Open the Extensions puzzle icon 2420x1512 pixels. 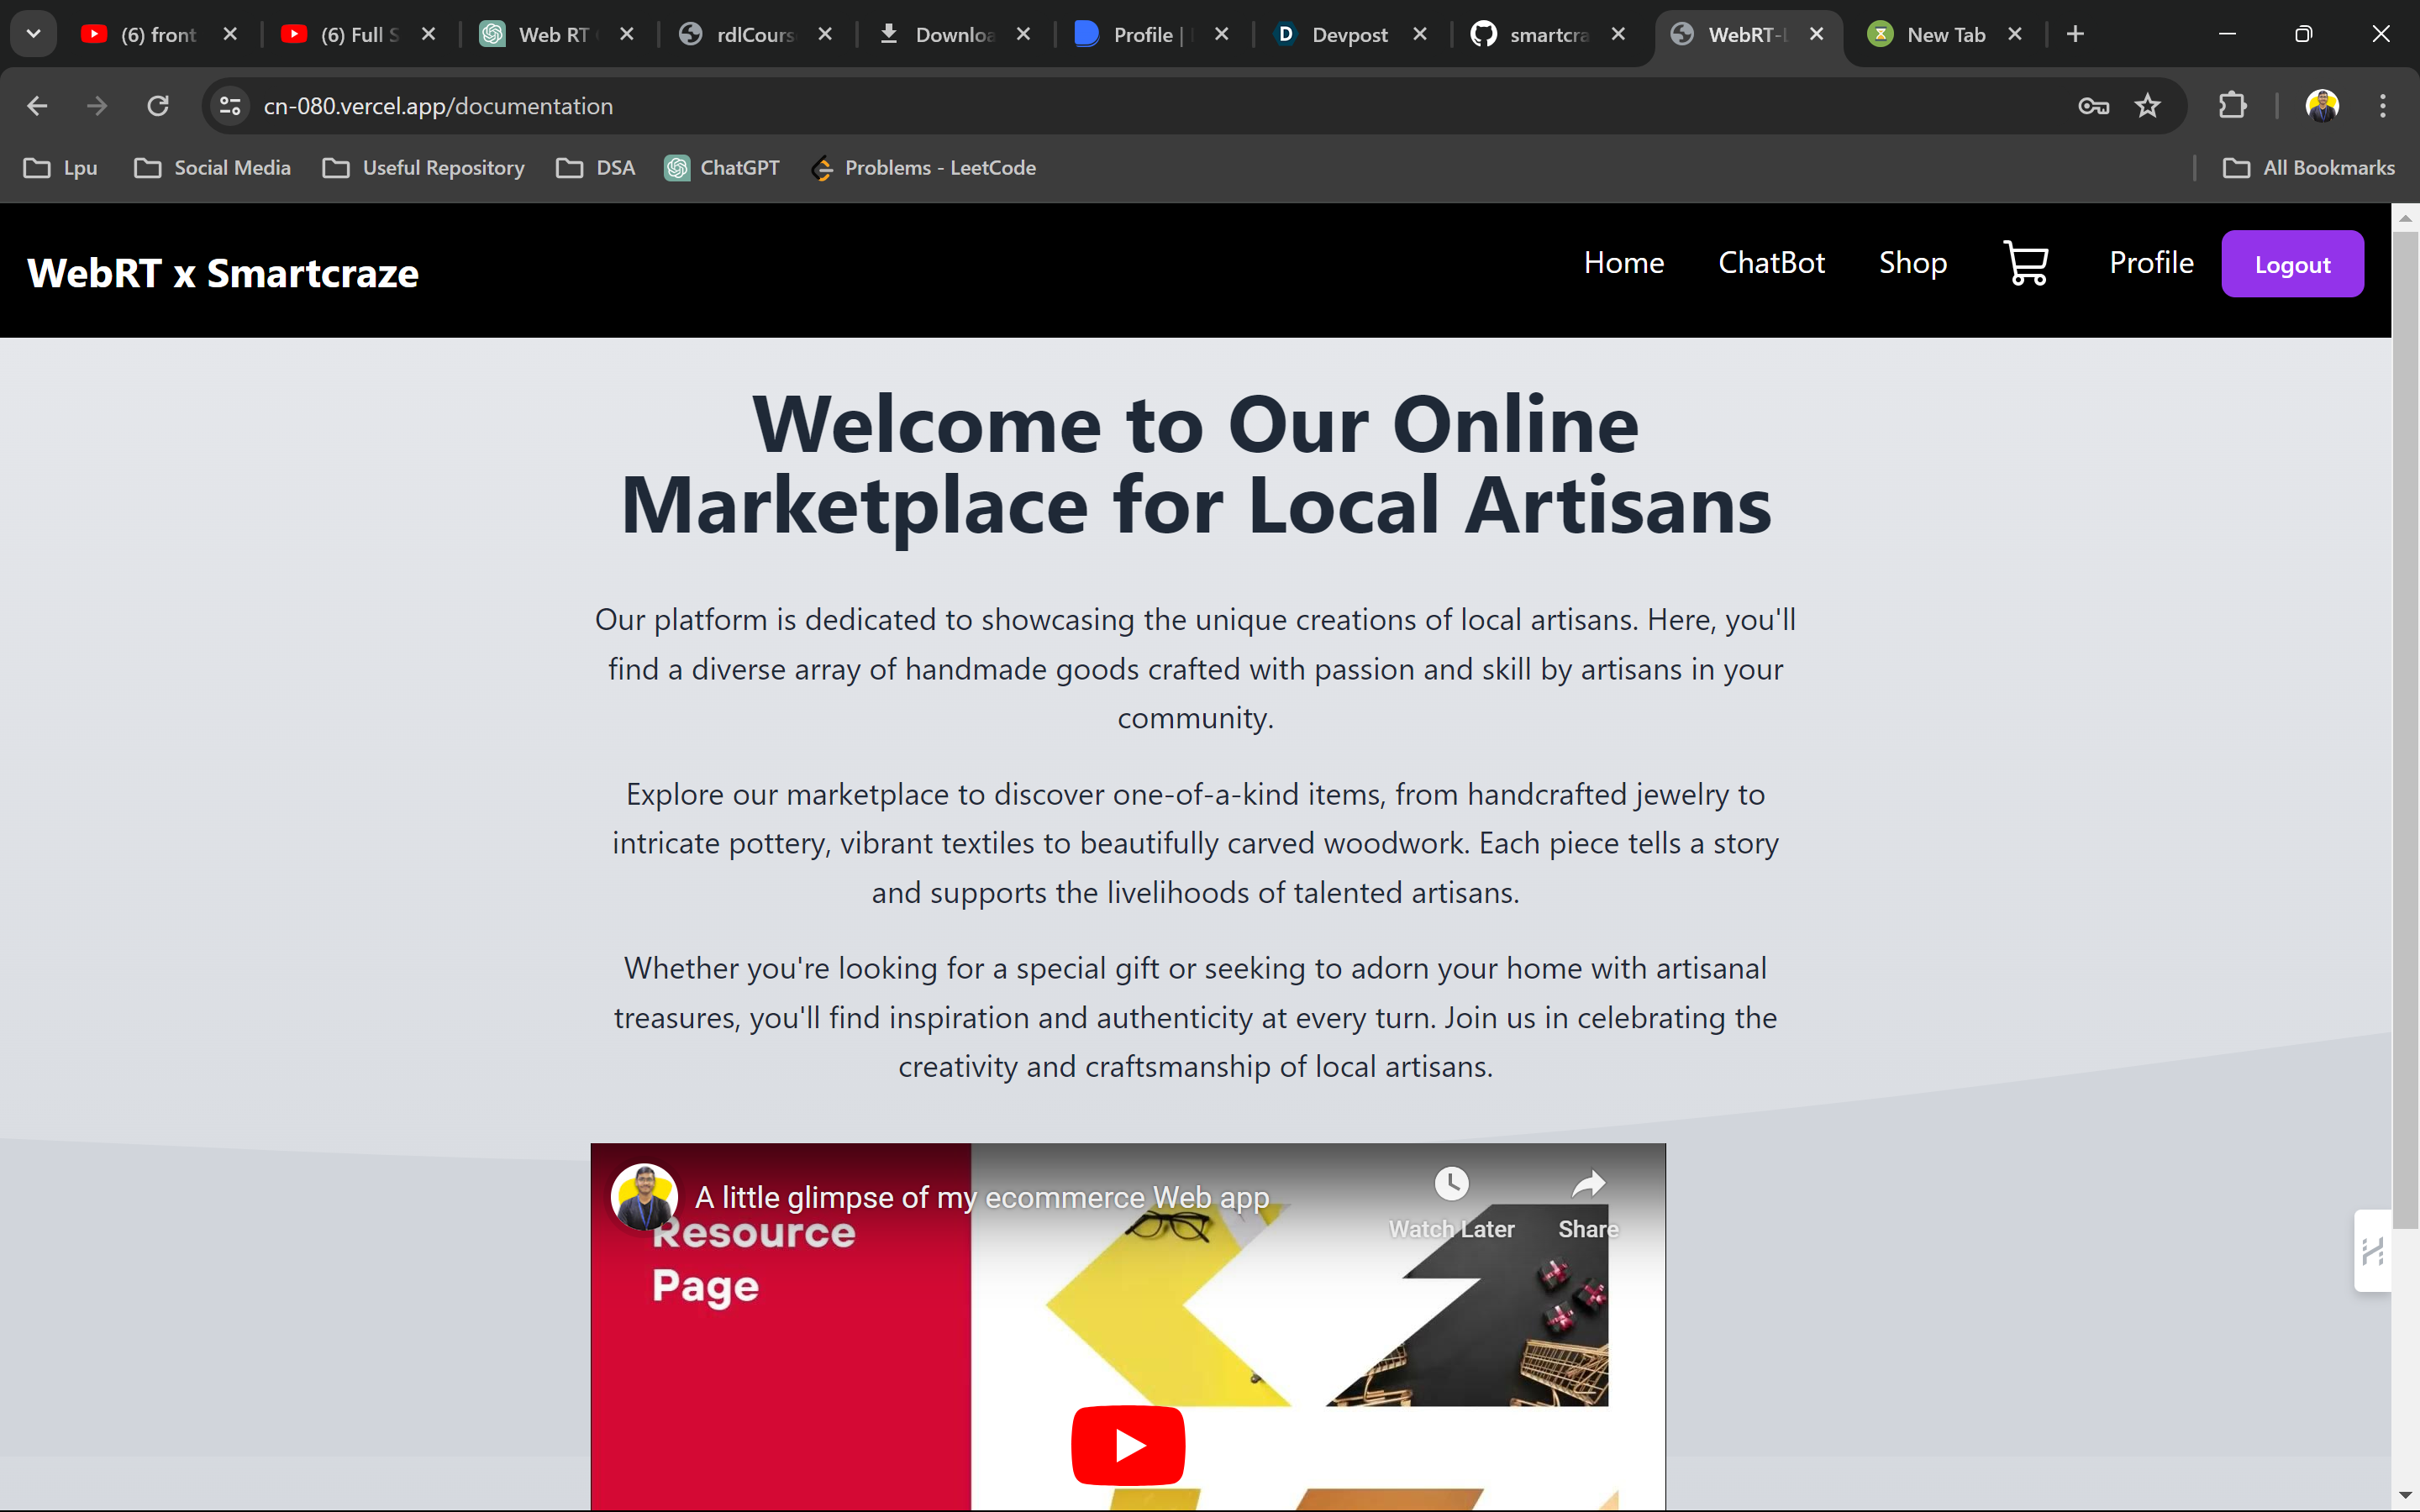2232,106
